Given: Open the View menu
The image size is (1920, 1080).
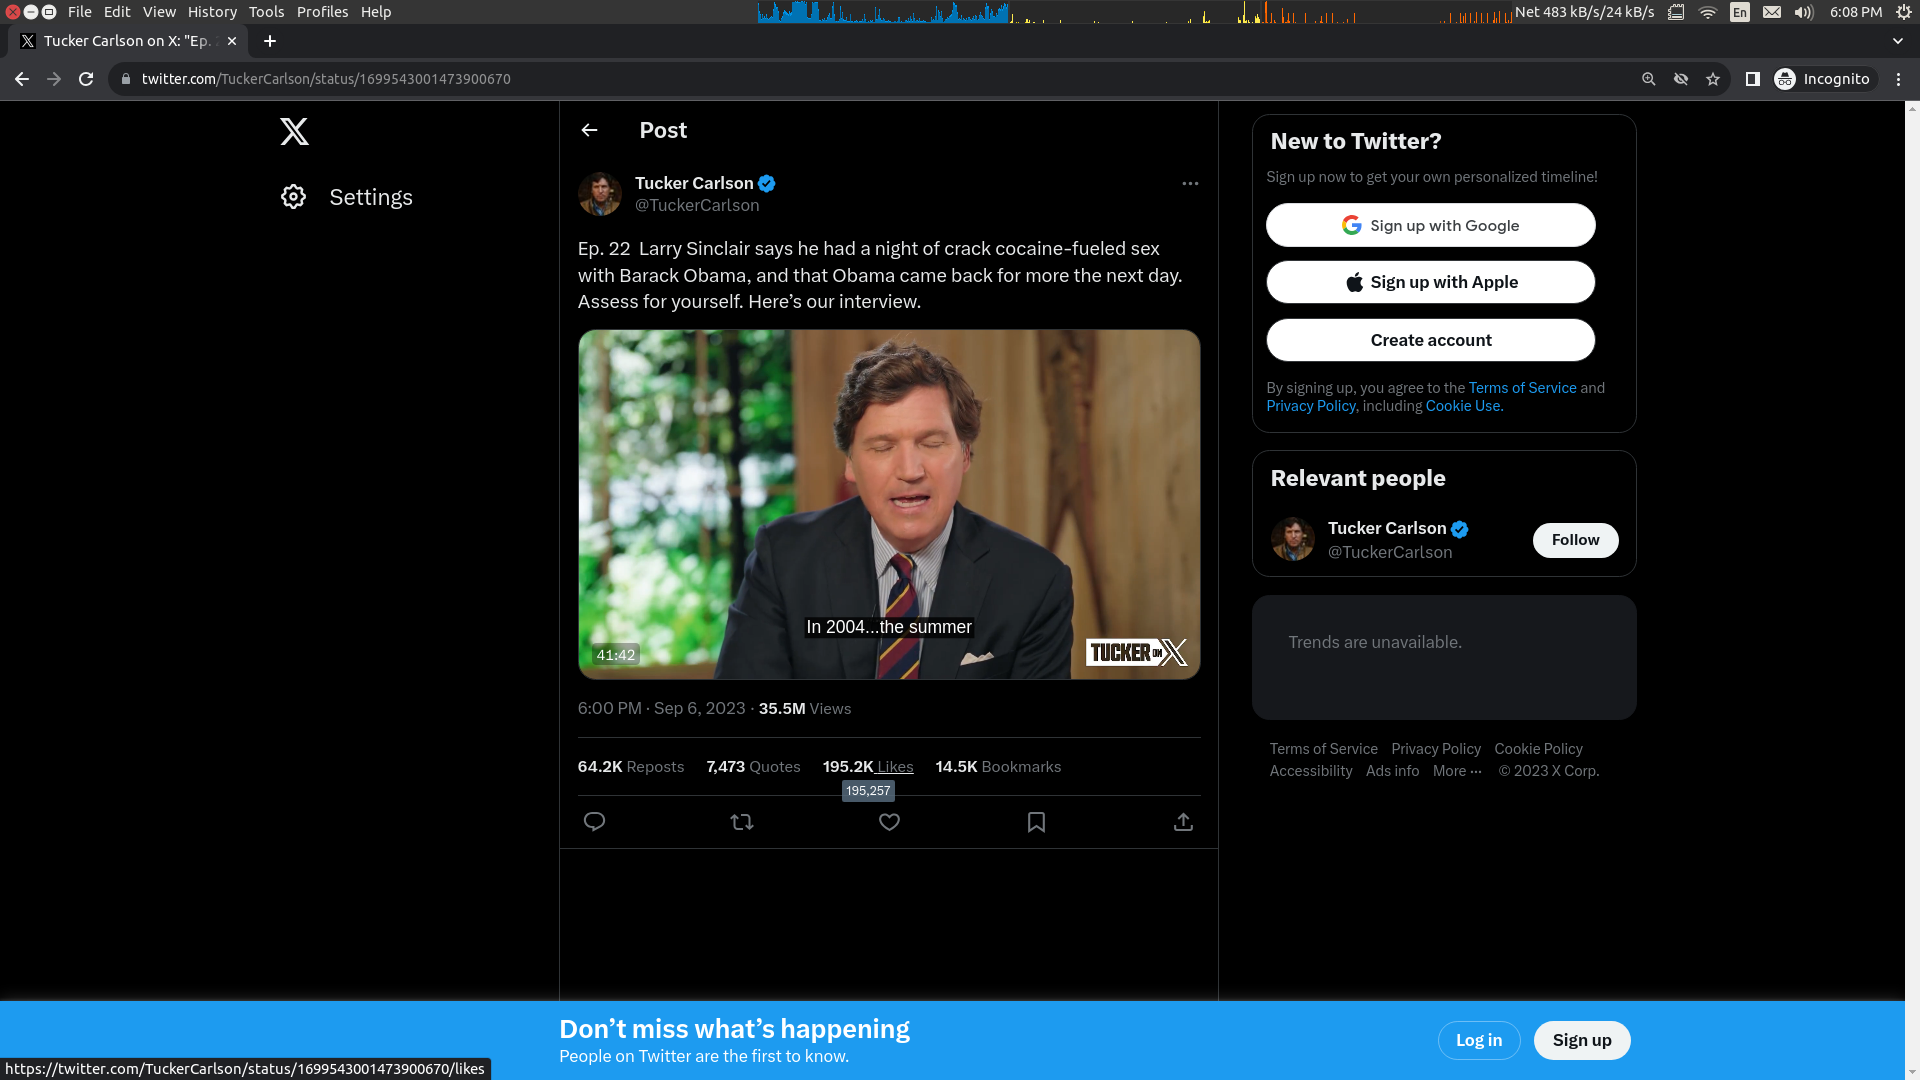Looking at the screenshot, I should coord(159,12).
